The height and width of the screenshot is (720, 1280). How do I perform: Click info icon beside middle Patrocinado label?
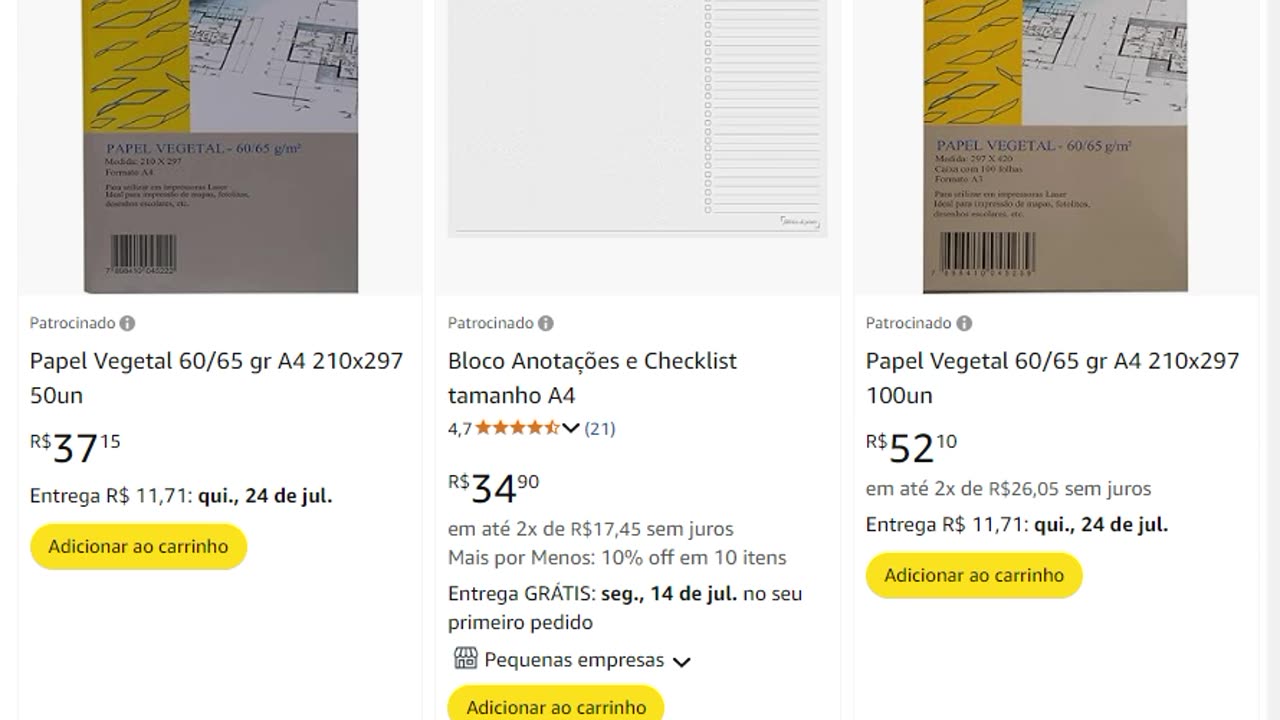tap(545, 323)
